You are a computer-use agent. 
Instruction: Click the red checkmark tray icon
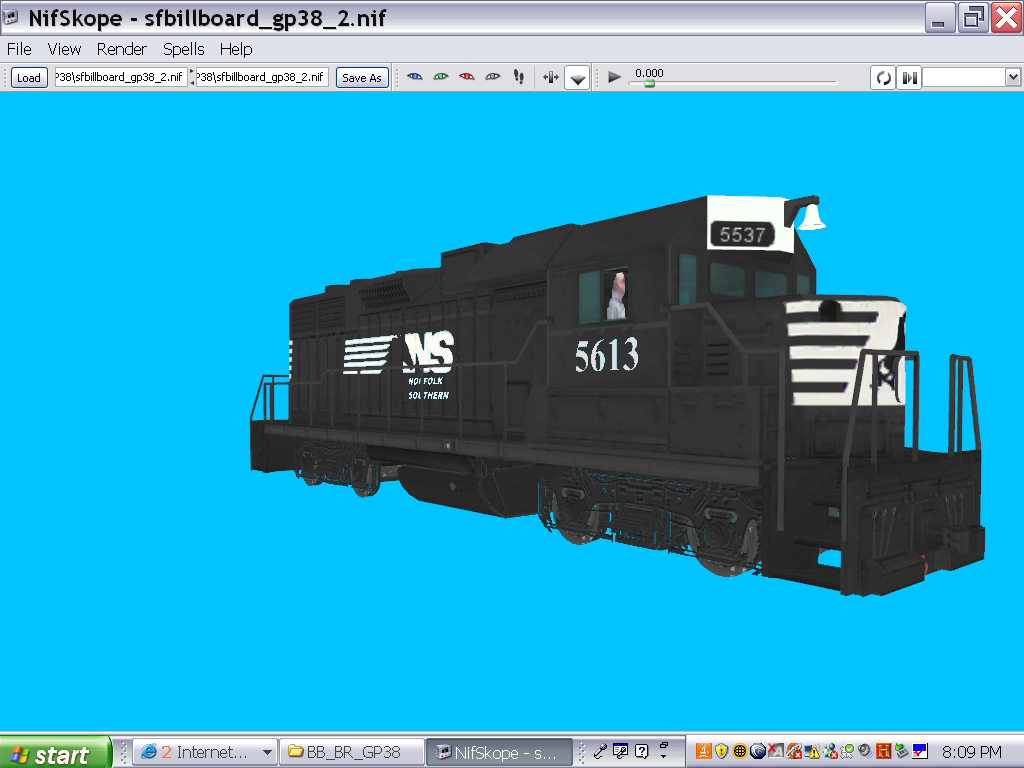pos(920,752)
